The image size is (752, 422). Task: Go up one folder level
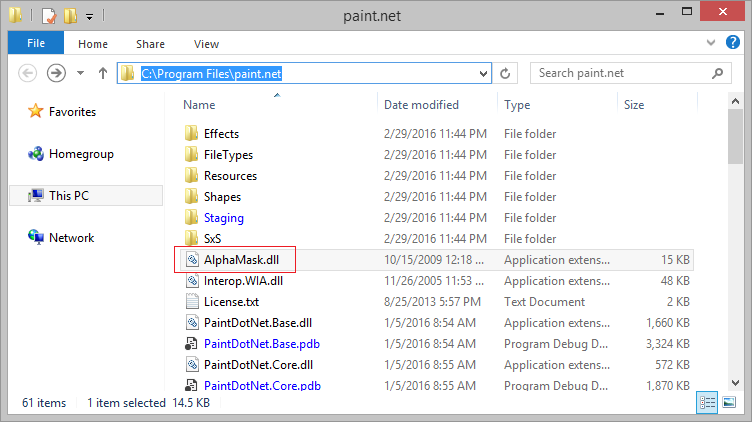coord(103,73)
